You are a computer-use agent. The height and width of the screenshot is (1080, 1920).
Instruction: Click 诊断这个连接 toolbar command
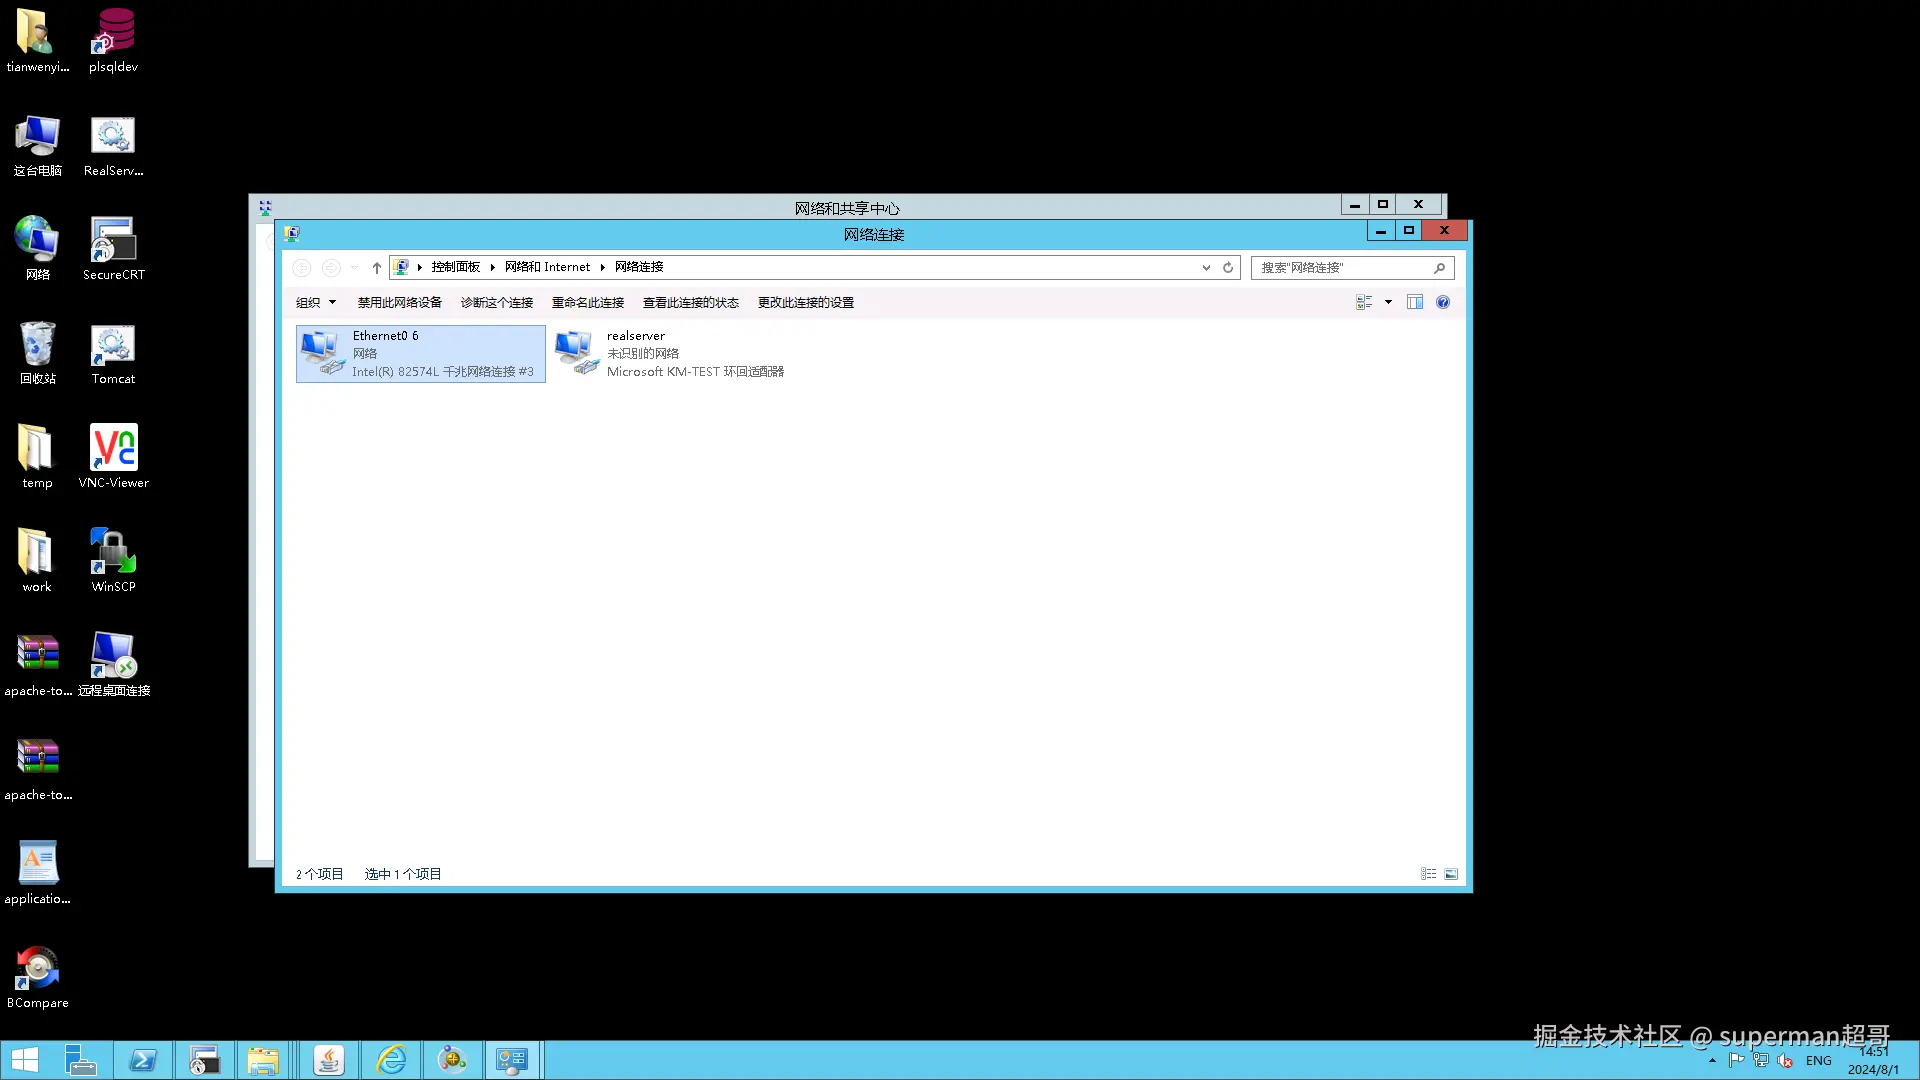click(496, 302)
